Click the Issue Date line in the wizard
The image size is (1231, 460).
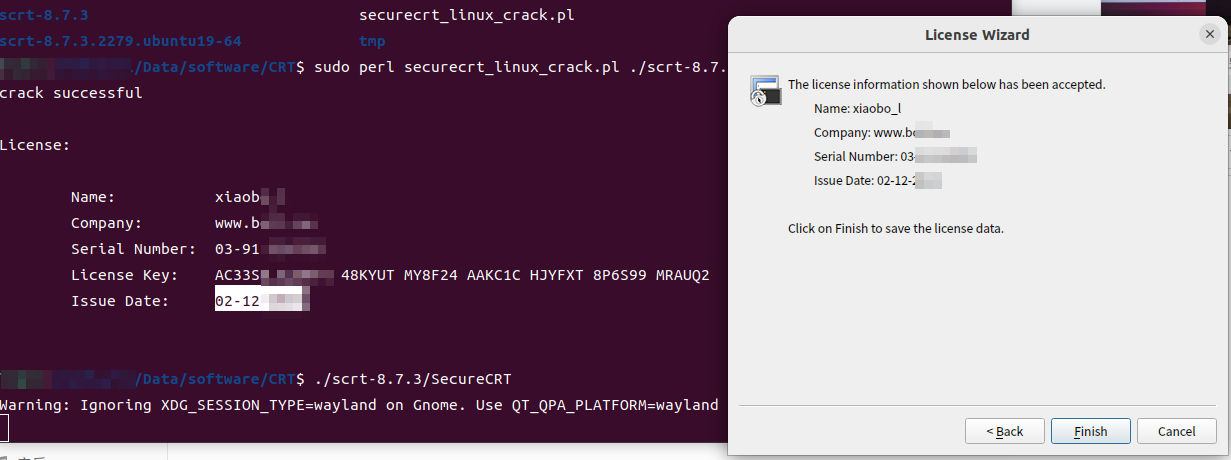coord(878,181)
